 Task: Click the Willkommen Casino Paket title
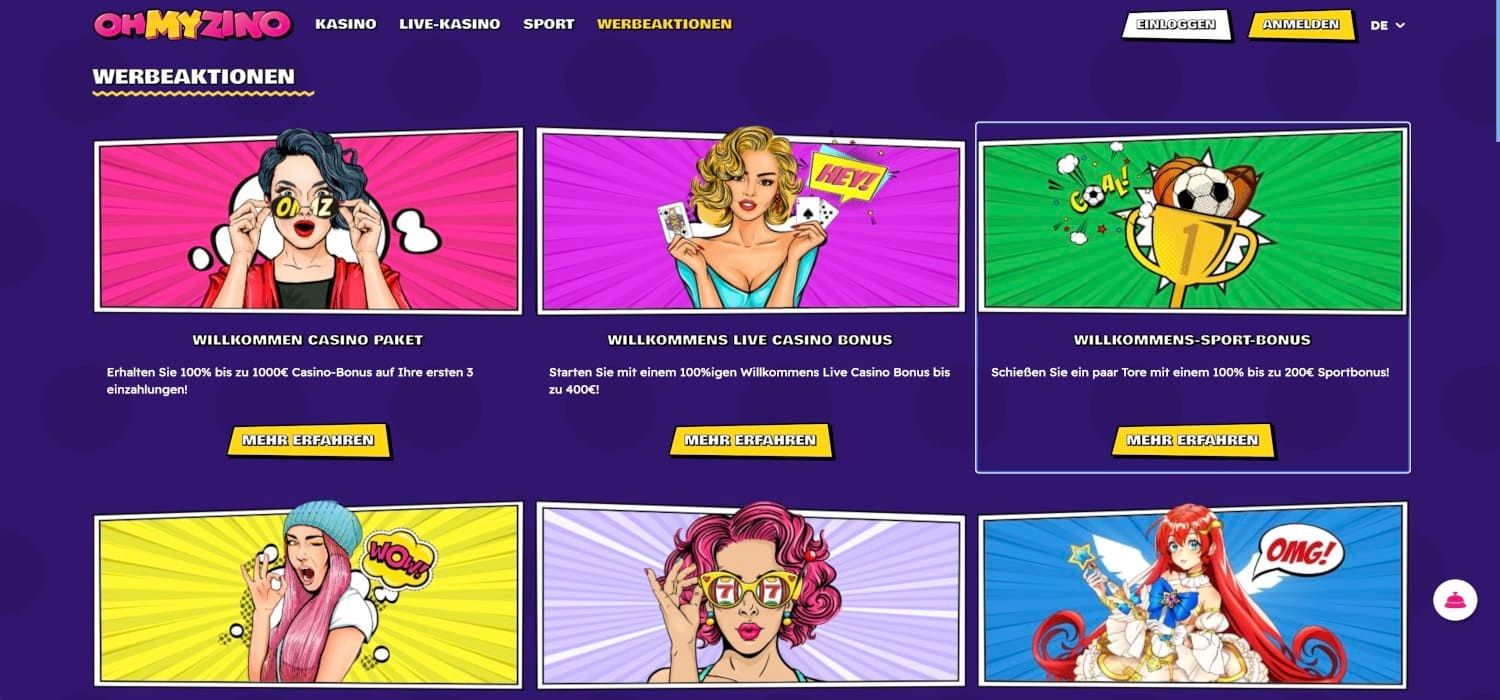coord(308,340)
